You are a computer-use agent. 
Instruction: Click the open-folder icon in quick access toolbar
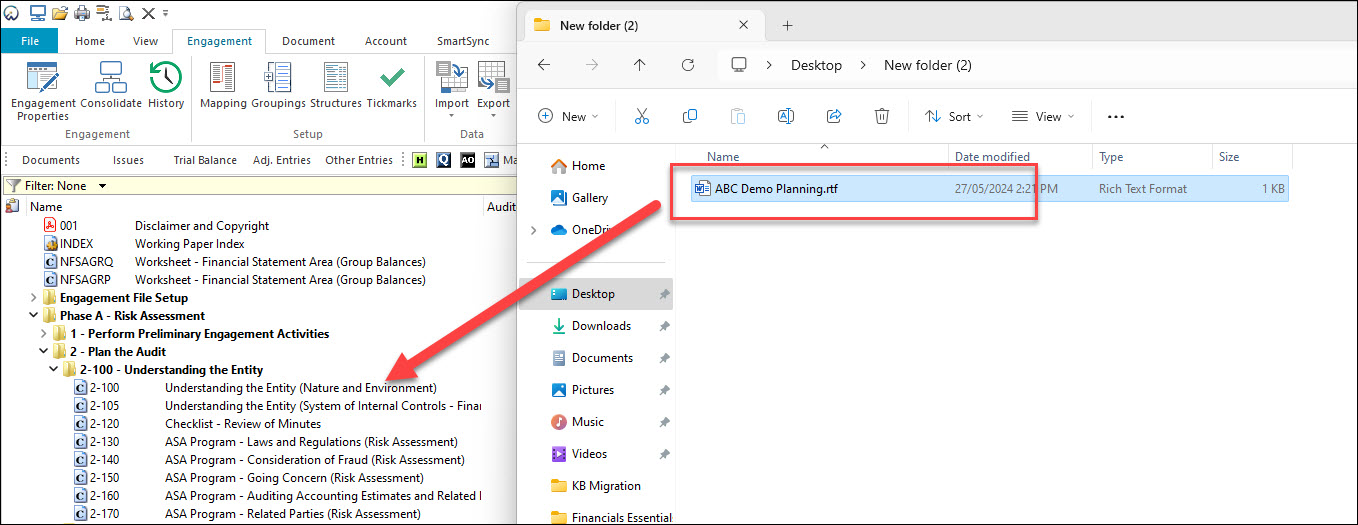[60, 13]
